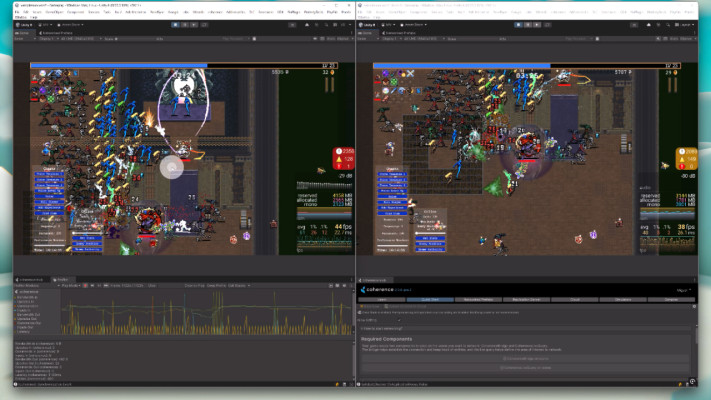
Task: Toggle the checkbox in the Coherence Quick Start panel
Action: coord(401,320)
